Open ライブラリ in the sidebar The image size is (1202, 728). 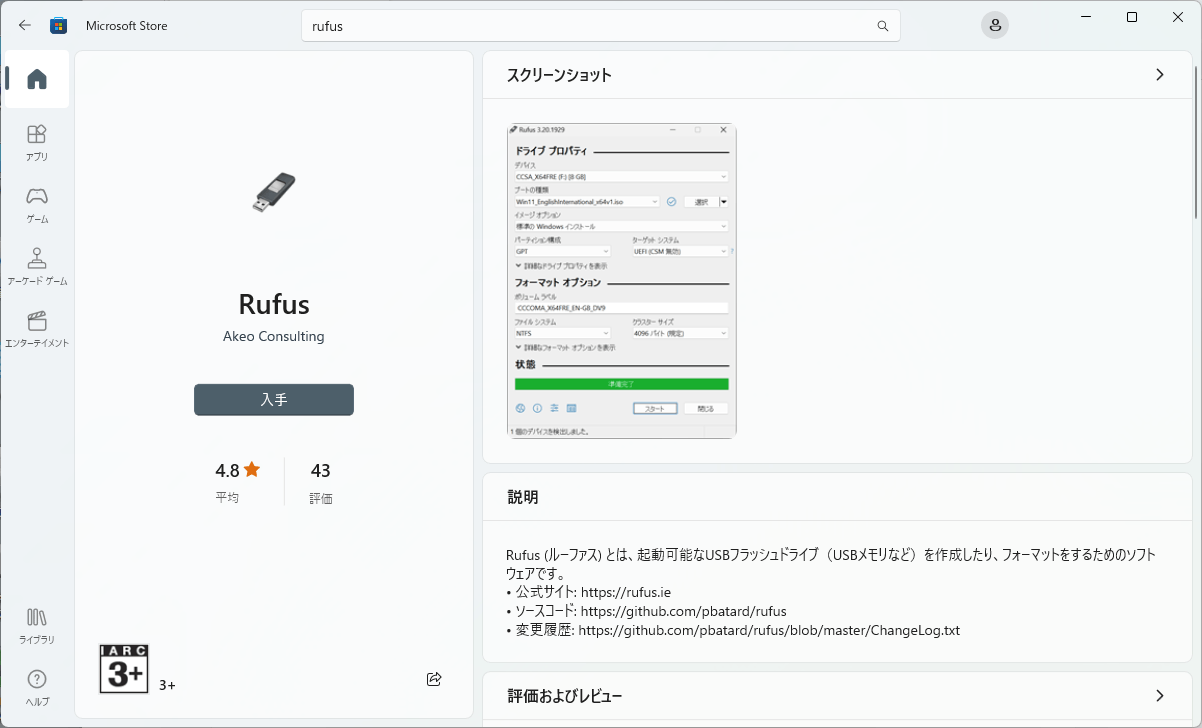pos(37,625)
